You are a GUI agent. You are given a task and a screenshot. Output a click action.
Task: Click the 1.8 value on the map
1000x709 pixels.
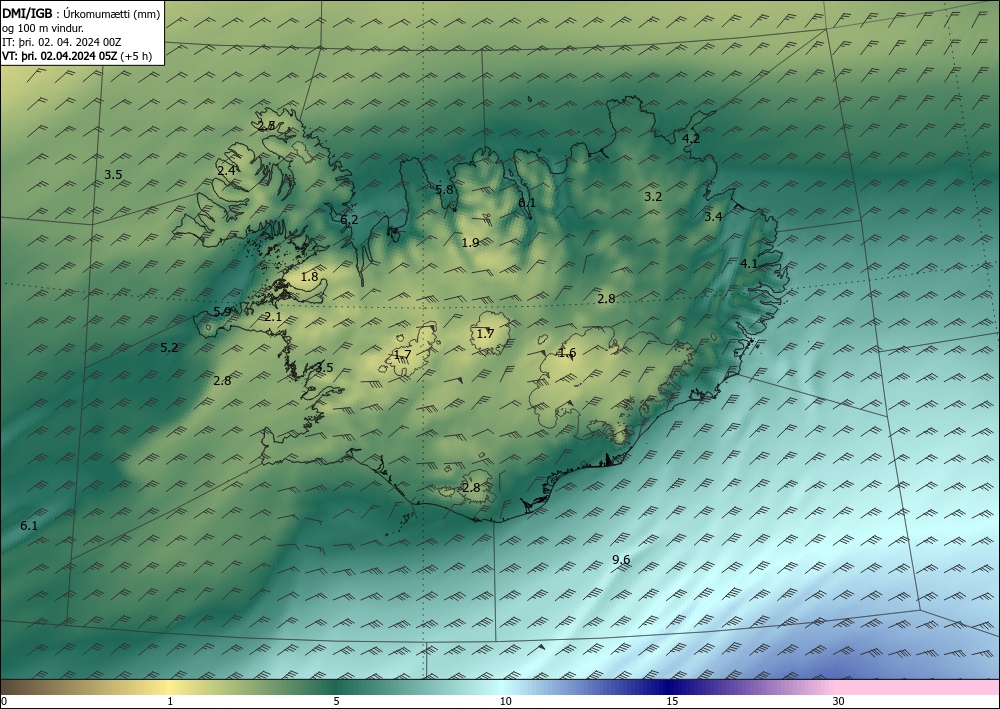click(309, 277)
